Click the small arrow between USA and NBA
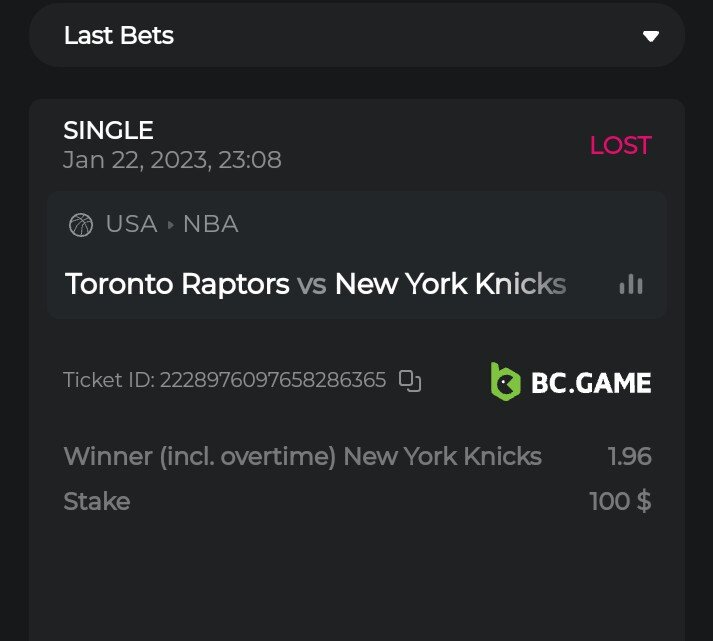 click(x=170, y=225)
